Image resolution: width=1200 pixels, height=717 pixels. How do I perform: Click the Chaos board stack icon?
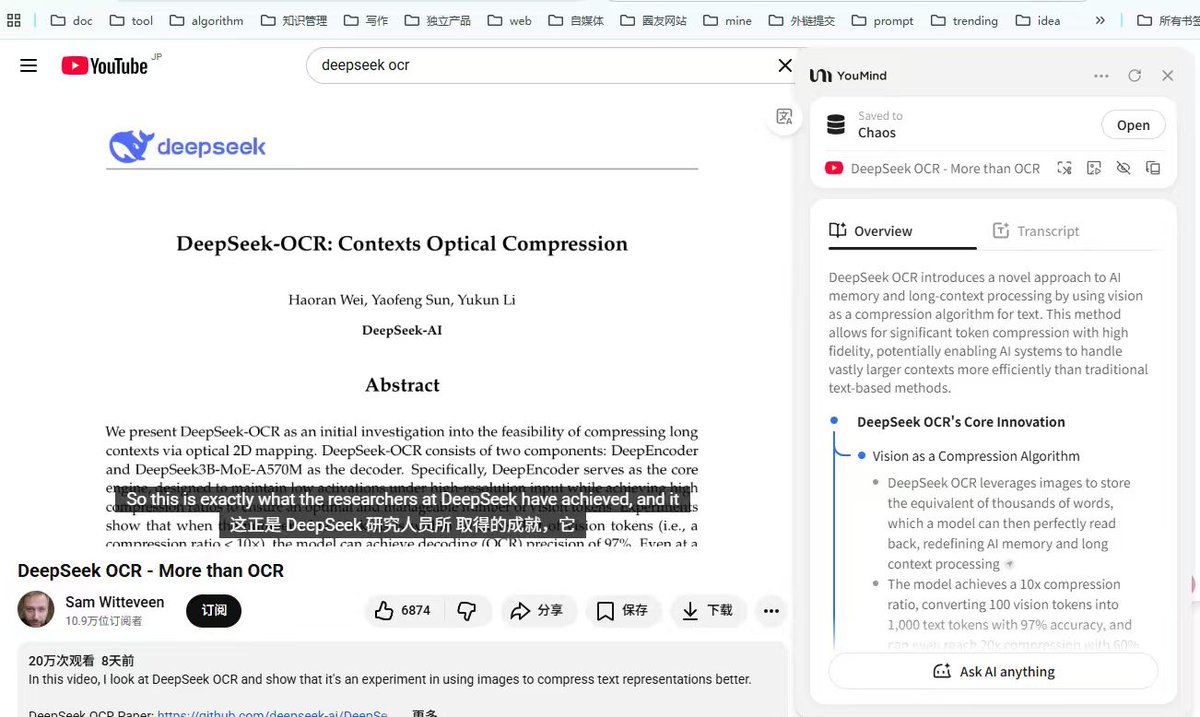[836, 125]
